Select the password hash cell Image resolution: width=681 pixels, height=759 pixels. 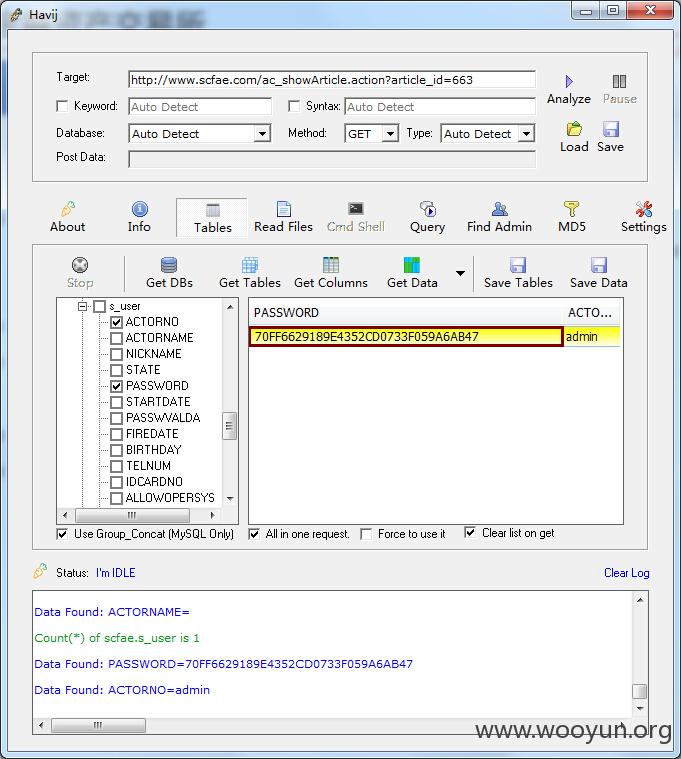[406, 336]
